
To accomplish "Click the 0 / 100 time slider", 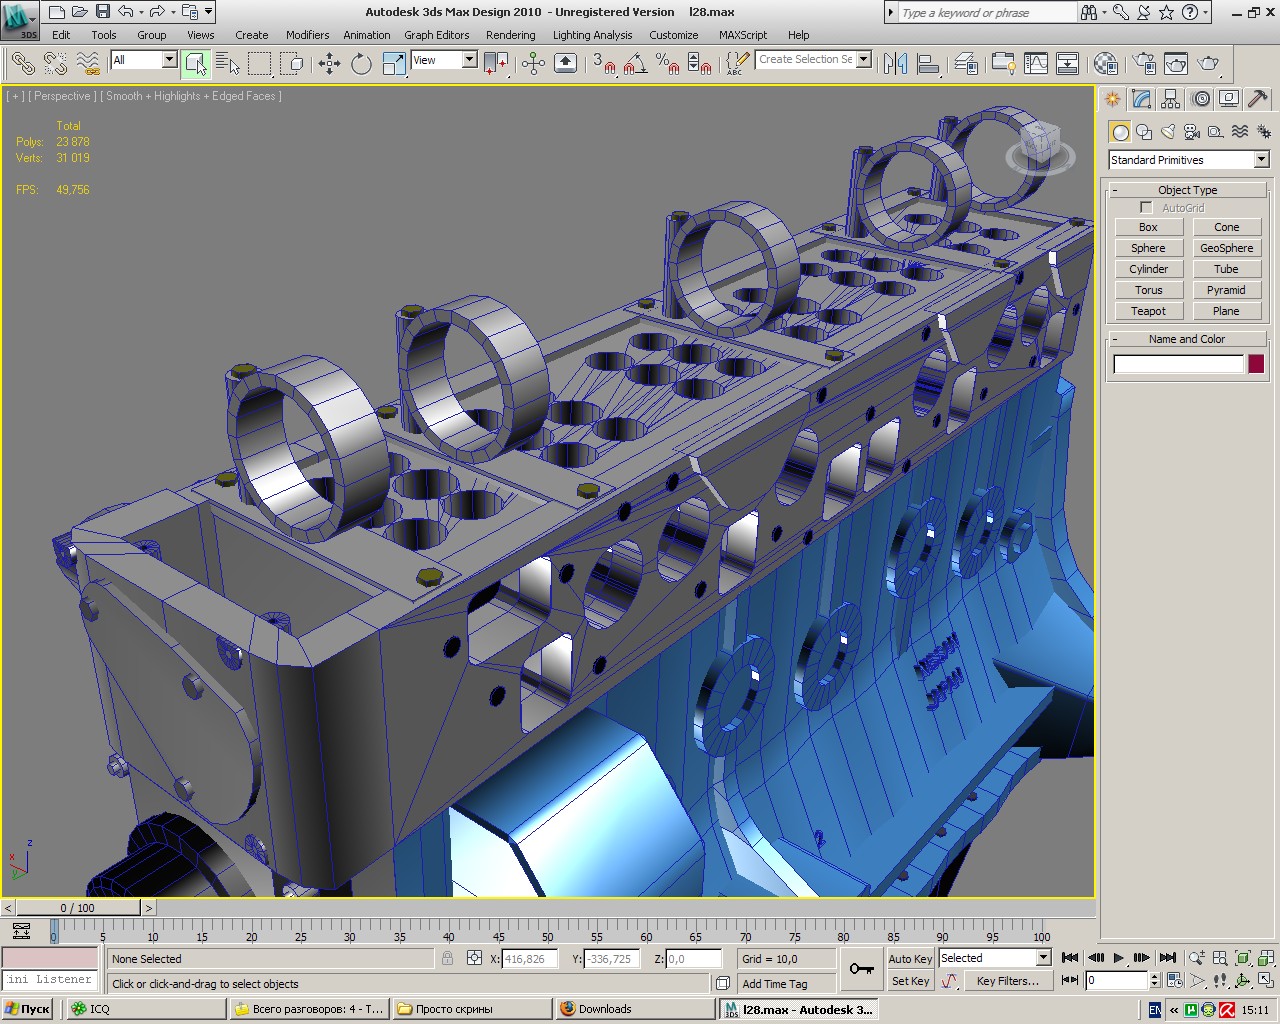I will 77,908.
